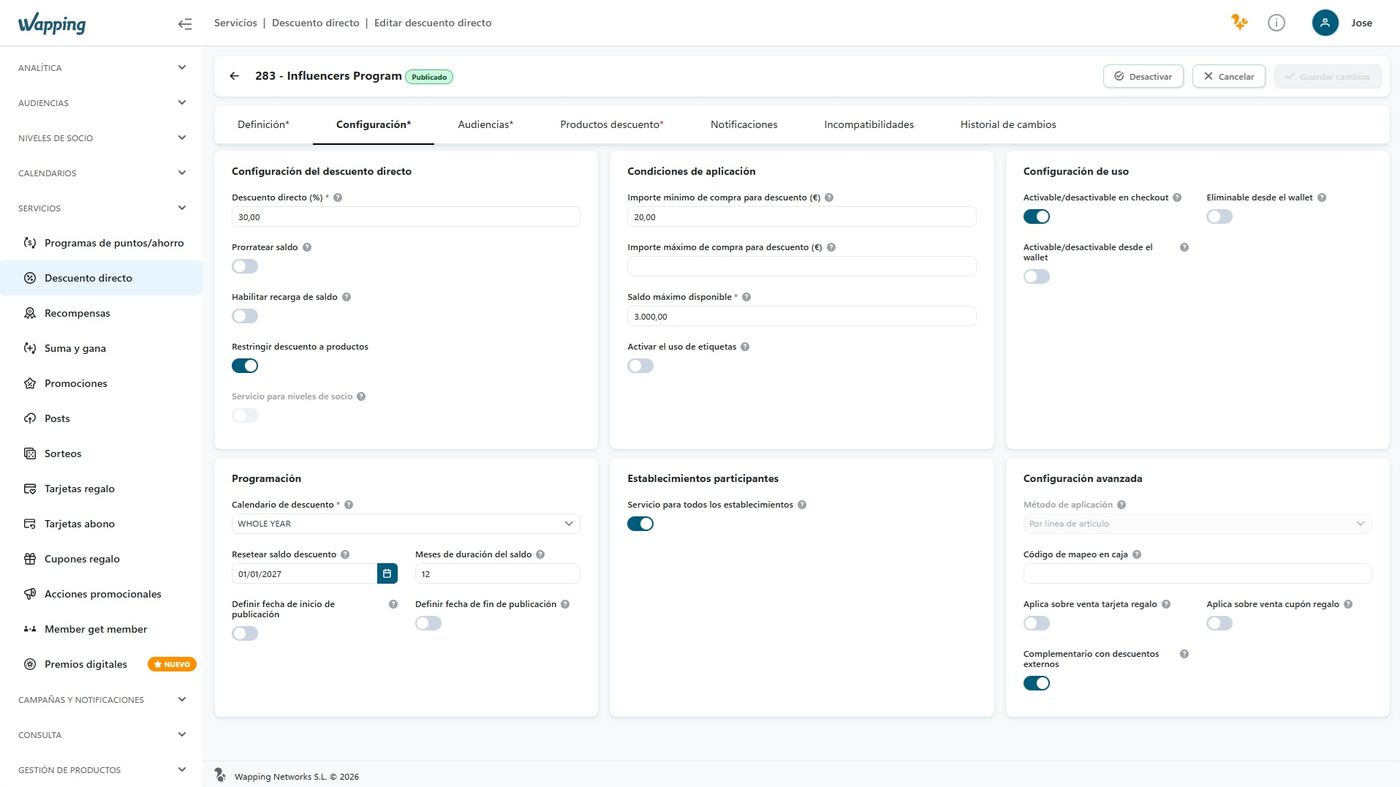Open the calendar picker for Resetear saldo
The width and height of the screenshot is (1400, 787).
387,574
